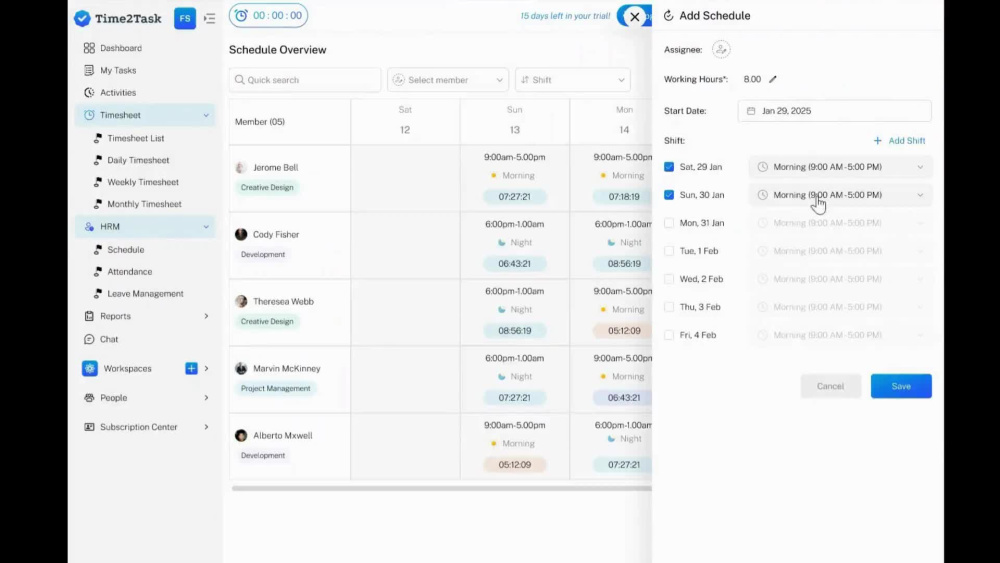Go to Activities in sidebar
The width and height of the screenshot is (1000, 563).
tap(118, 92)
